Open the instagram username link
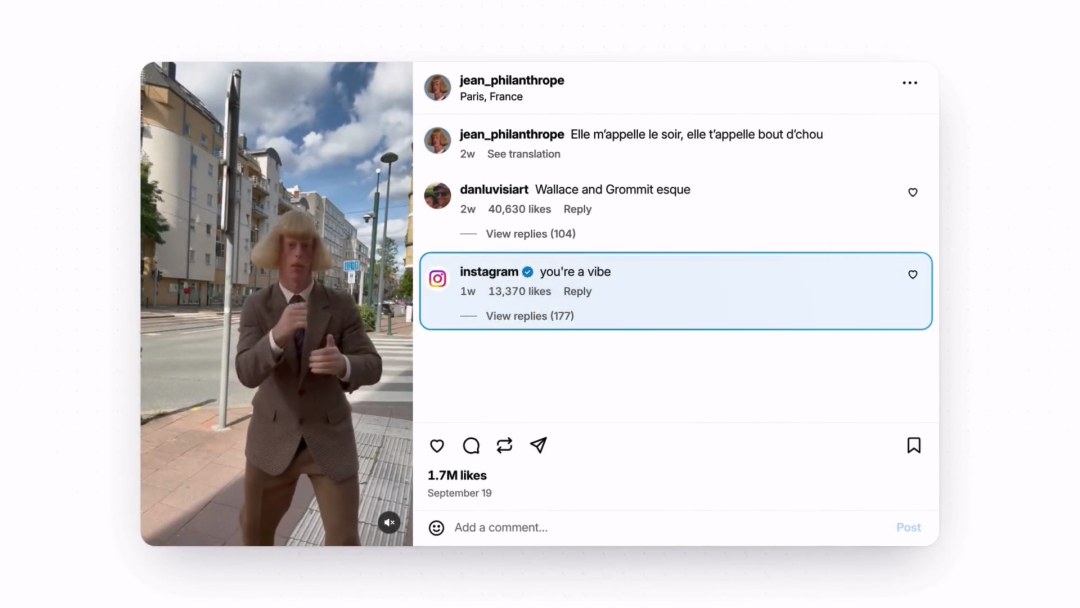Screen dimensions: 1080x608 point(489,272)
